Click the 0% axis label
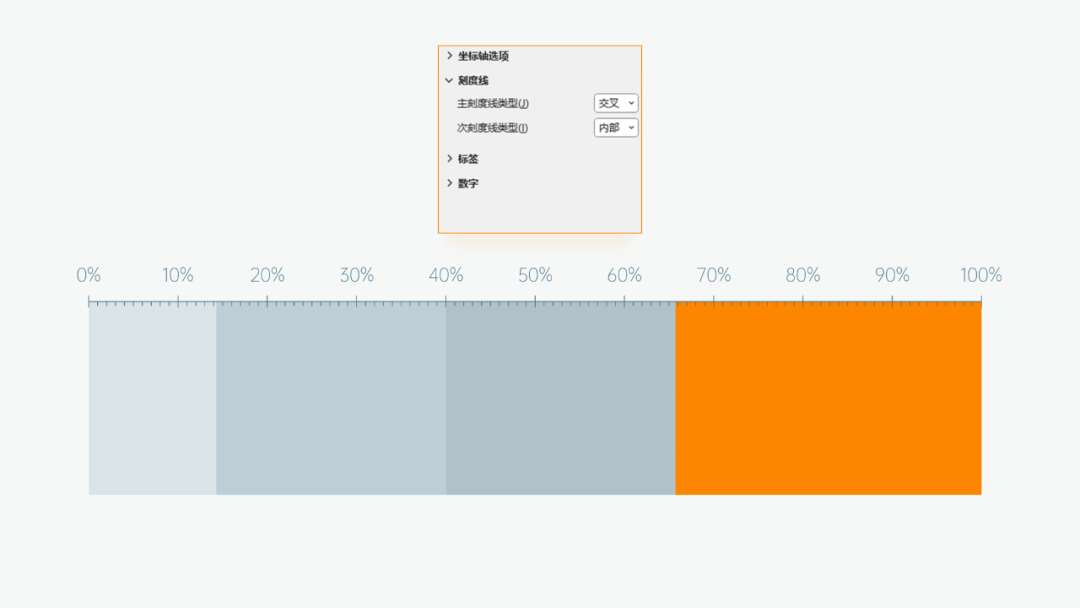This screenshot has height=608, width=1080. click(88, 275)
